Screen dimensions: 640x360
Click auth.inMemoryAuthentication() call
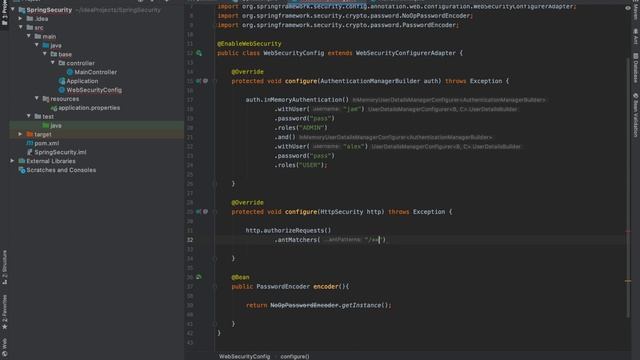[x=297, y=100]
